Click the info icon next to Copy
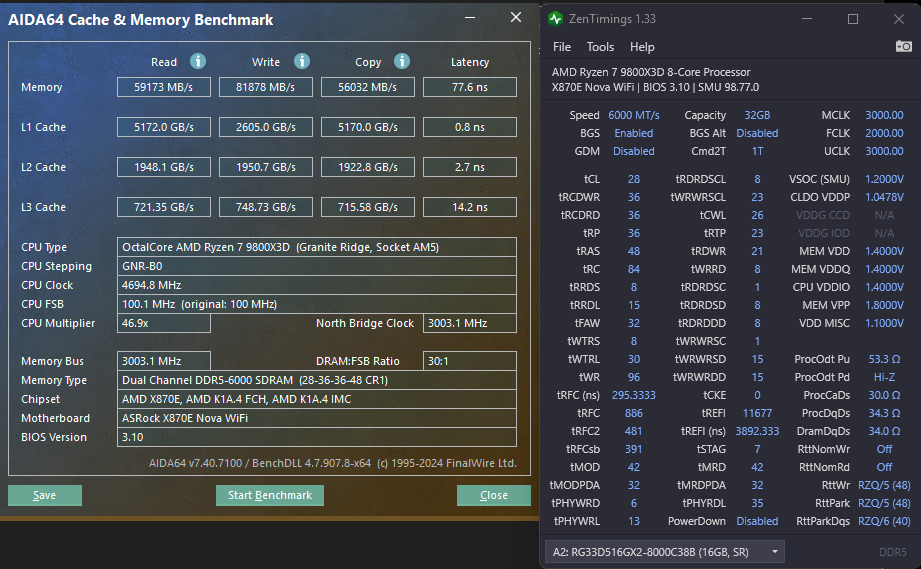Screen dimensions: 921x569 pos(401,62)
